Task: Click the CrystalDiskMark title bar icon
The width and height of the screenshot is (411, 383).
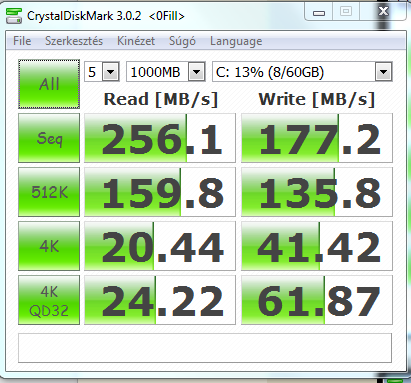Action: 14,16
